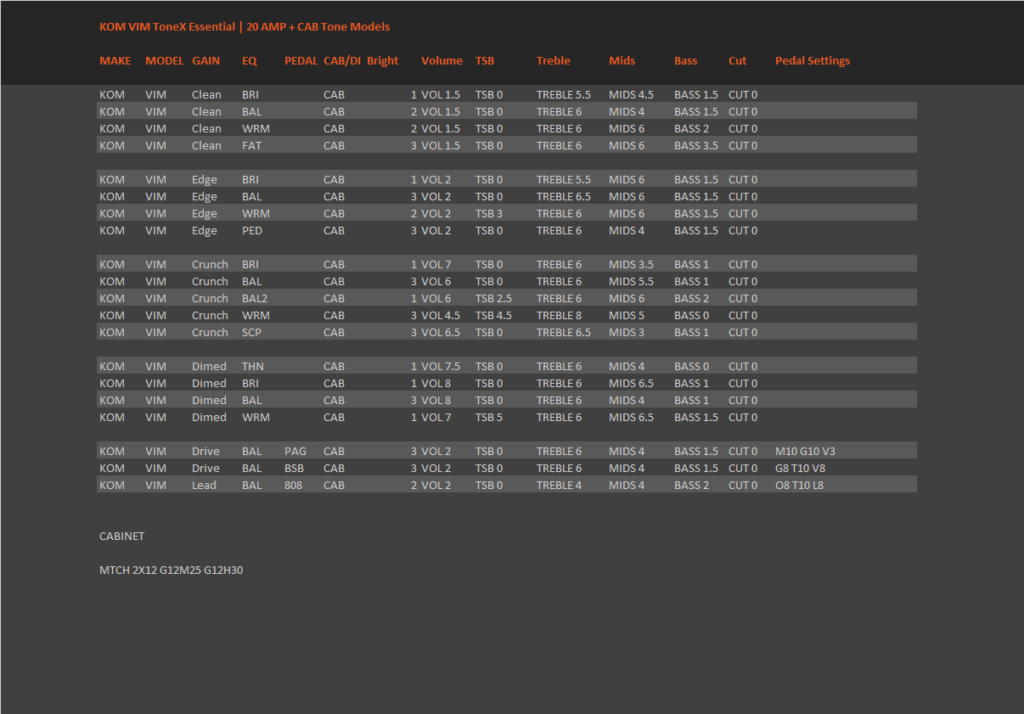Click BASS 2 in the Lead row
The height and width of the screenshot is (714, 1024).
tap(692, 485)
